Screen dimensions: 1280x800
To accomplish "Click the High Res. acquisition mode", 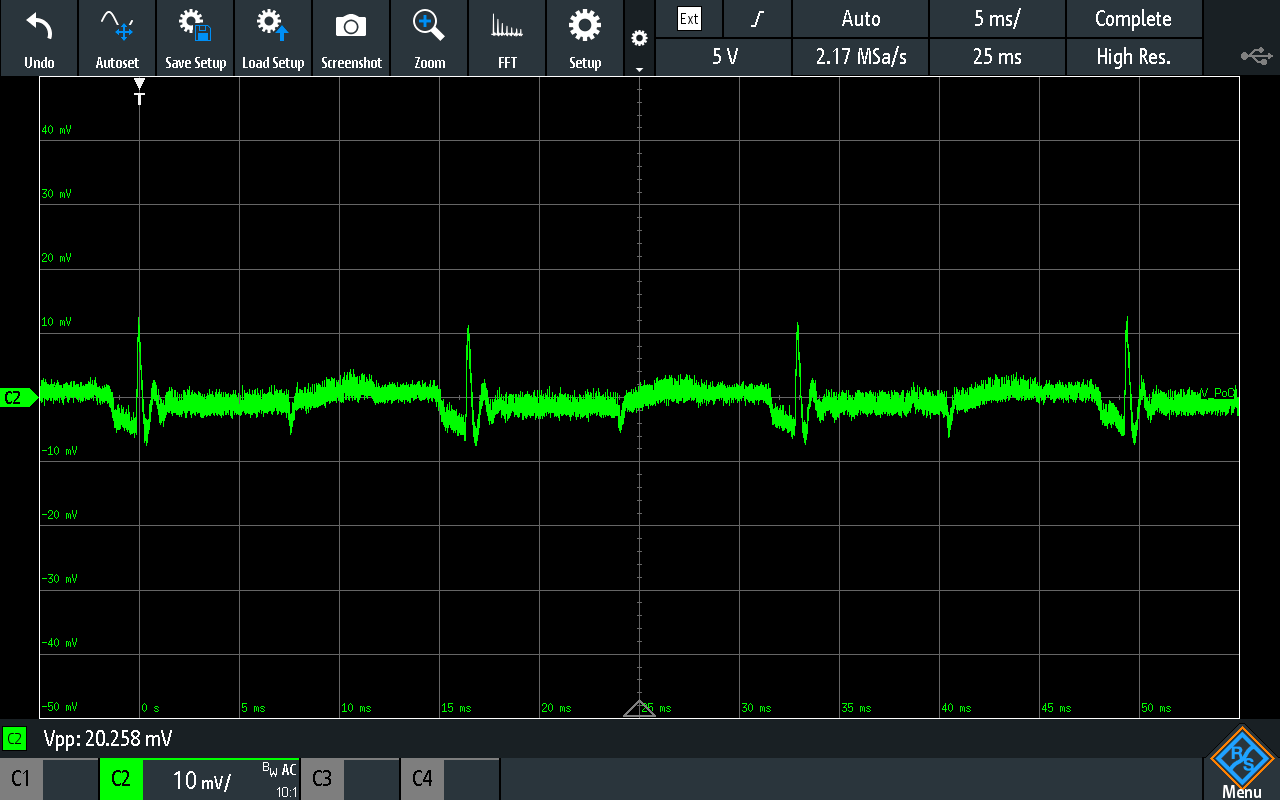I will pos(1134,57).
